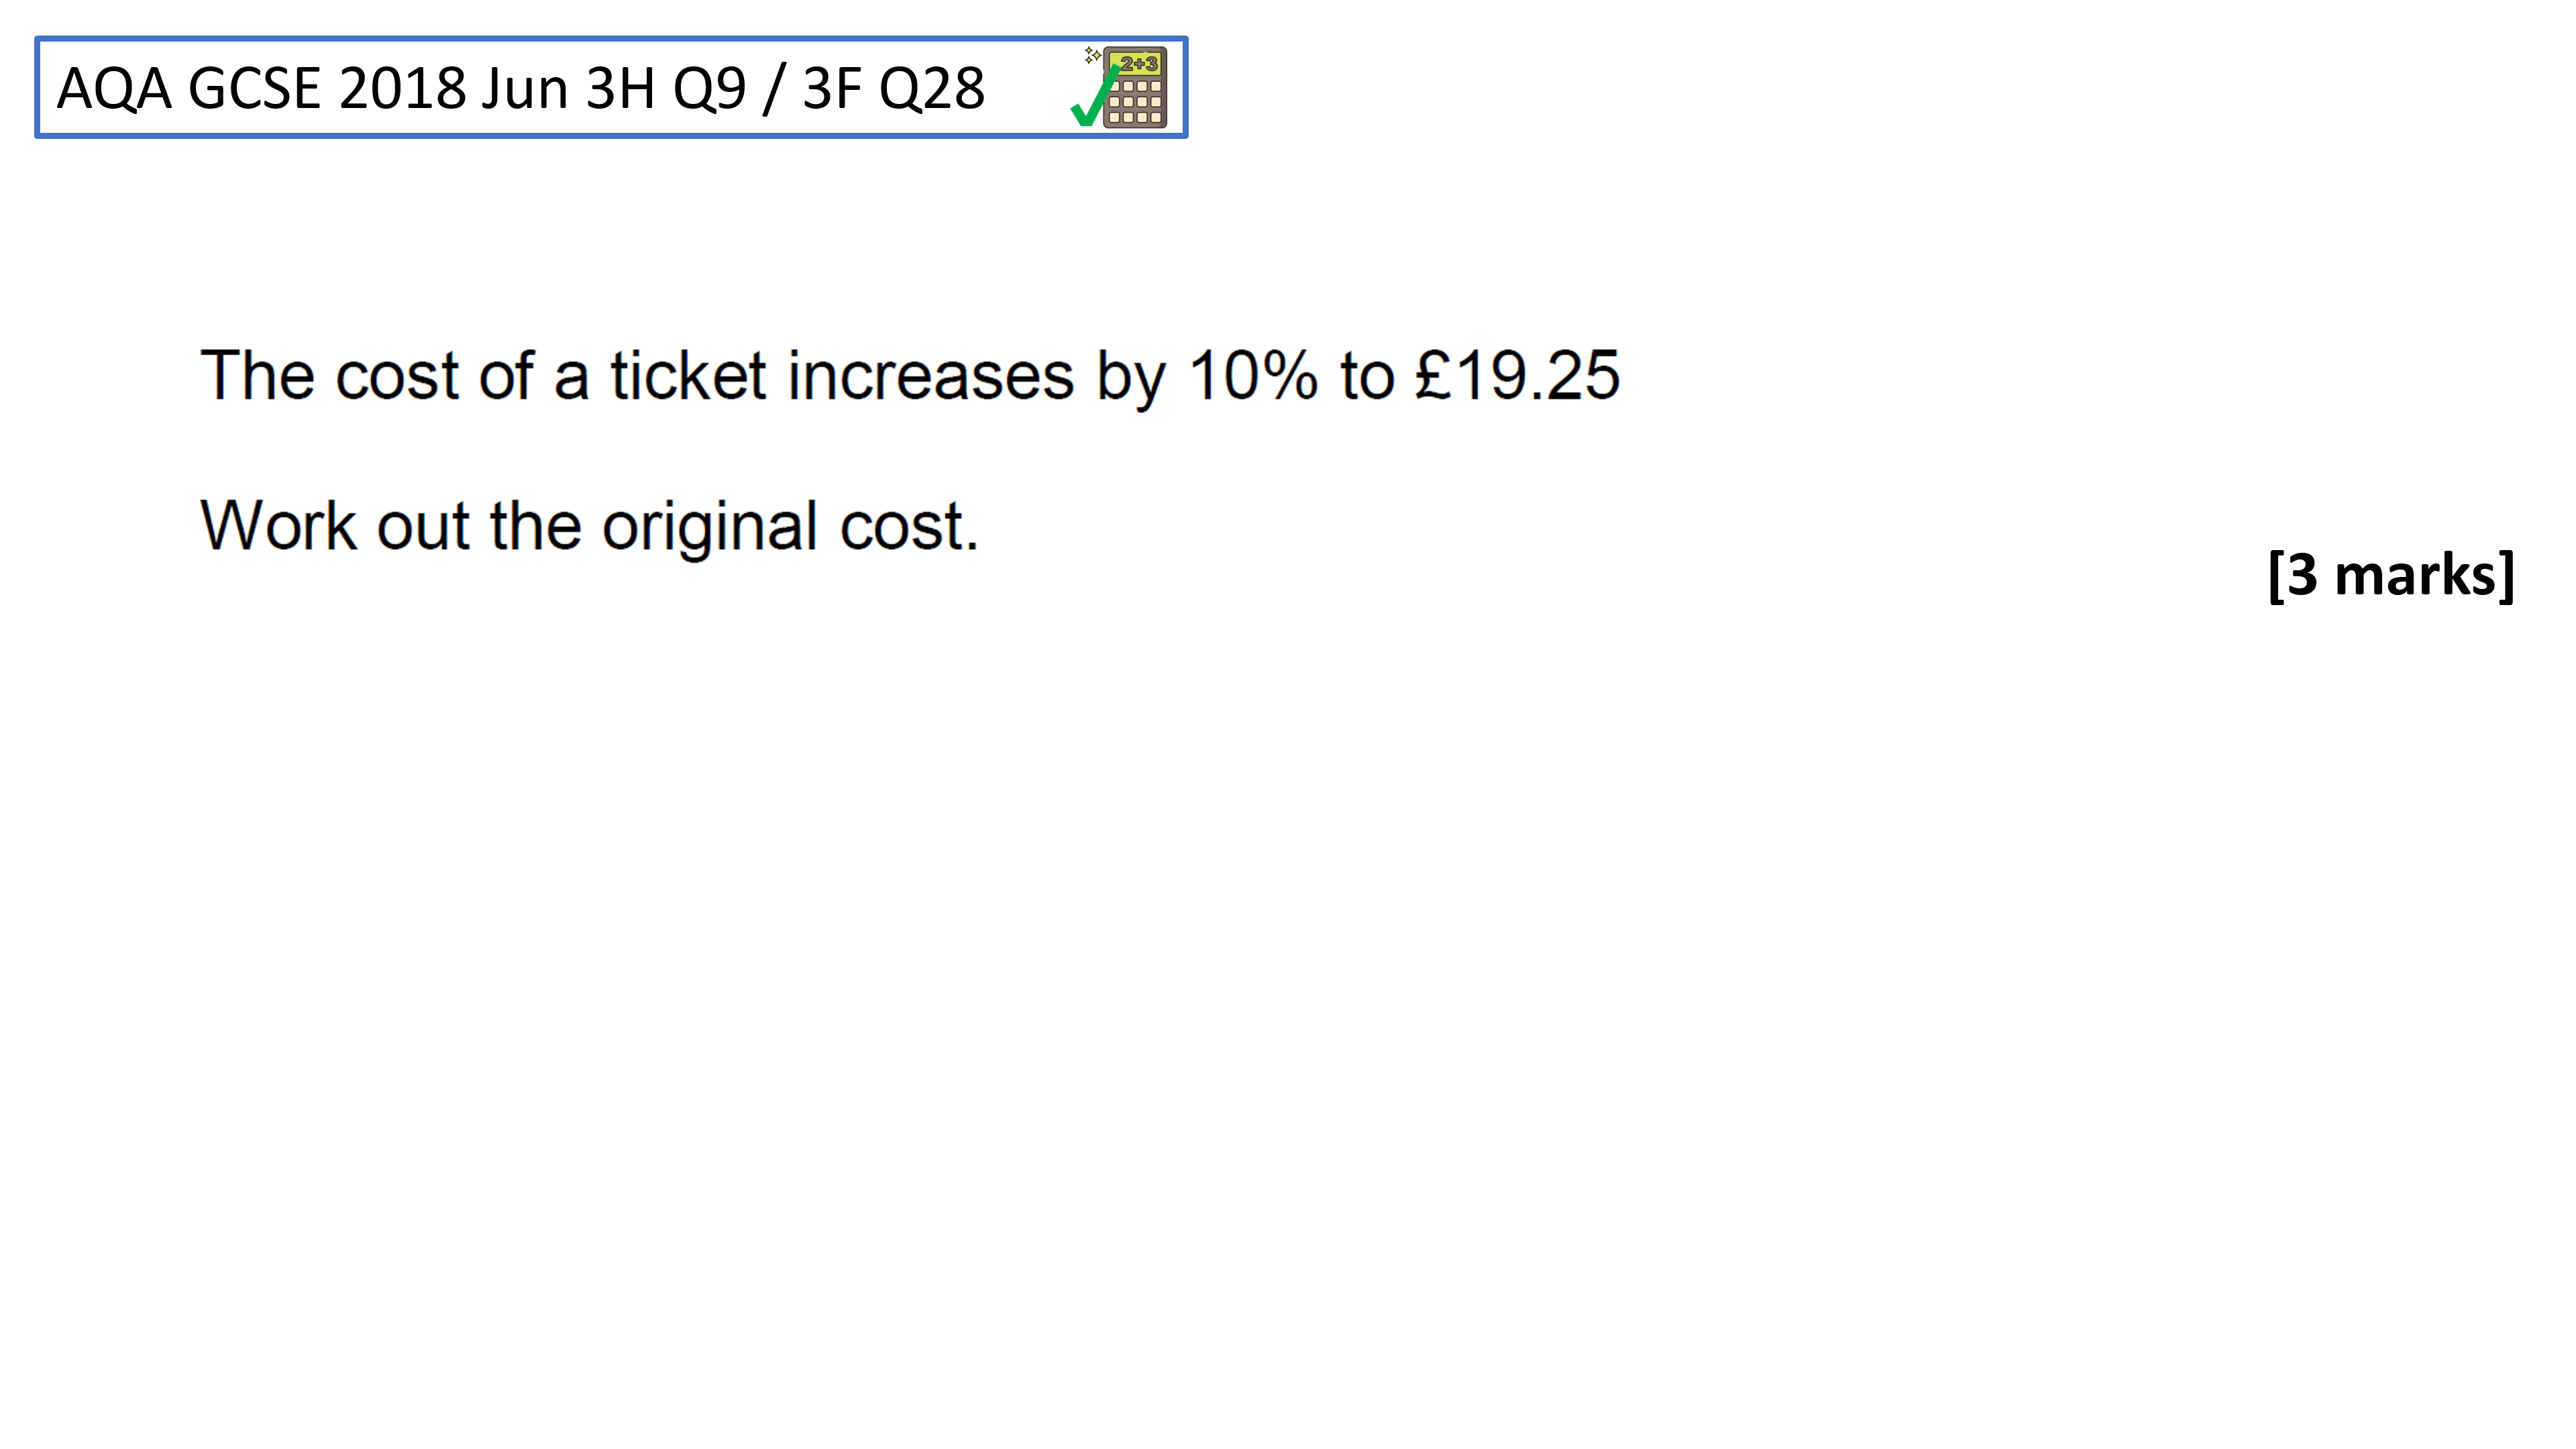Click 'Jun' in the heading
The image size is (2576, 1449).
click(525, 88)
